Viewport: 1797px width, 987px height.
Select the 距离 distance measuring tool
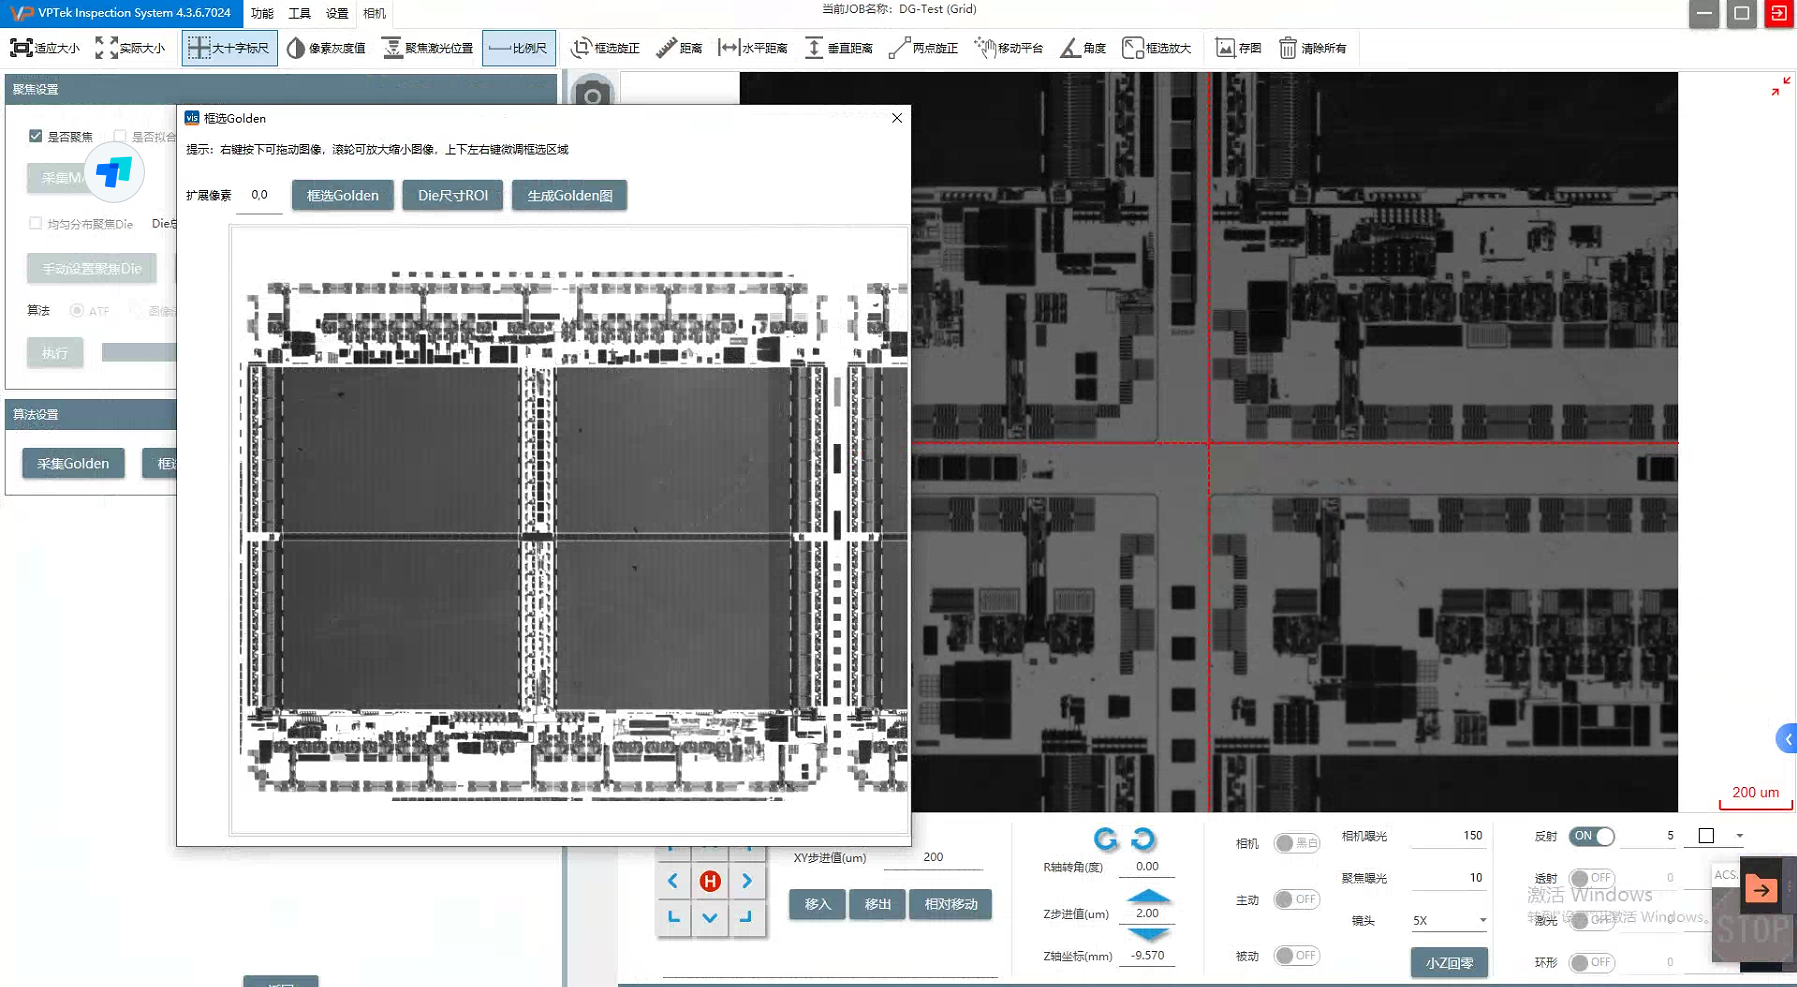click(x=679, y=48)
